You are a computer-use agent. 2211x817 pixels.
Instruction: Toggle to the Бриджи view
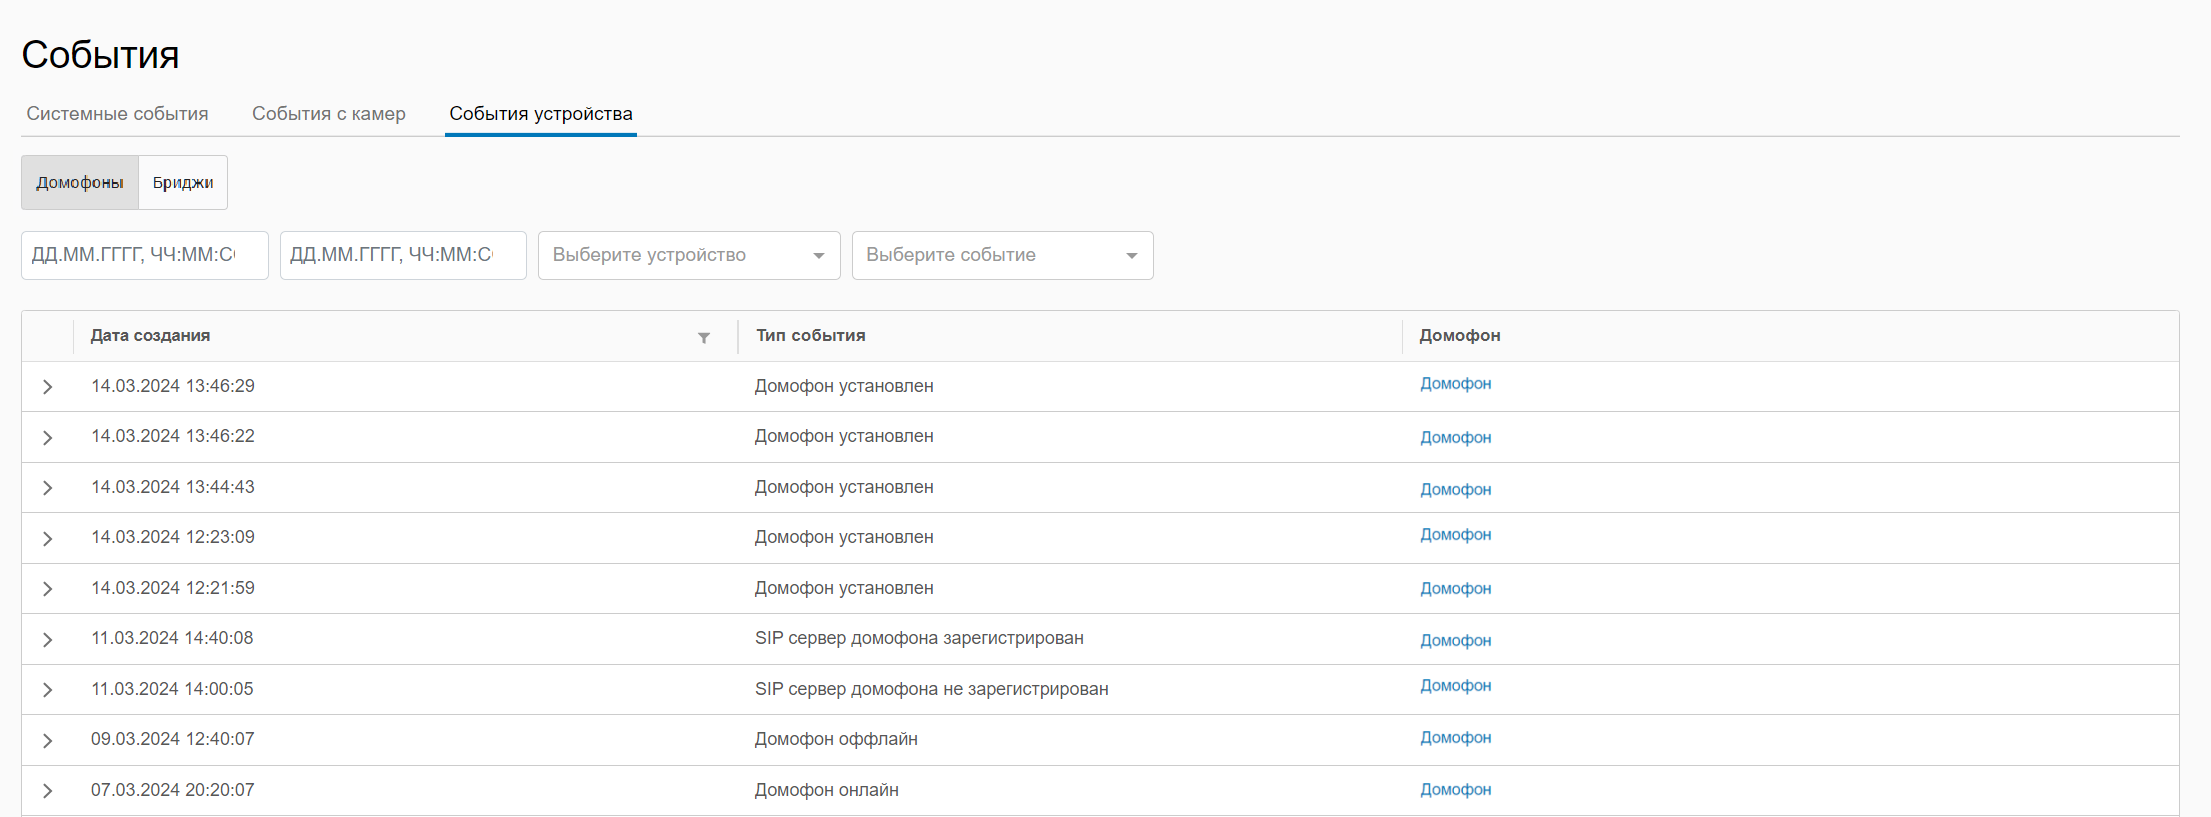(183, 182)
